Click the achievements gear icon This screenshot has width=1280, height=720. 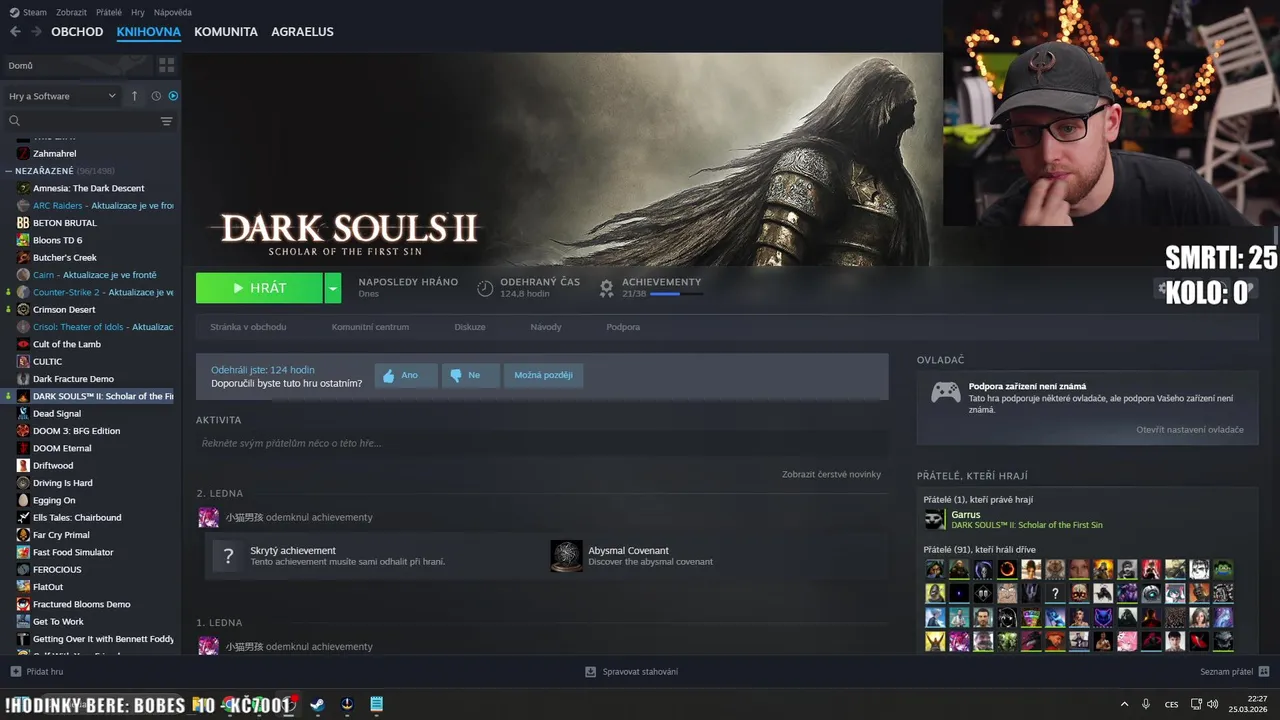tap(606, 288)
